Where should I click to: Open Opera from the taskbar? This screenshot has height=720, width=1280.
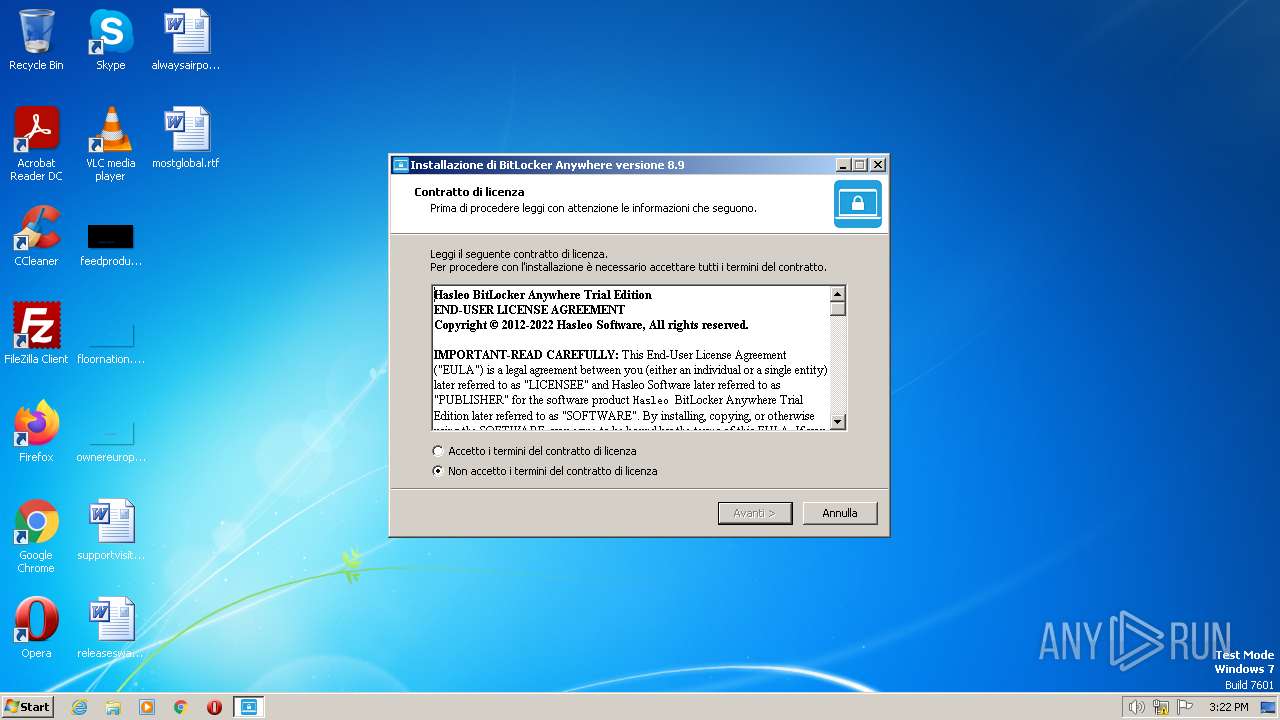click(x=214, y=707)
